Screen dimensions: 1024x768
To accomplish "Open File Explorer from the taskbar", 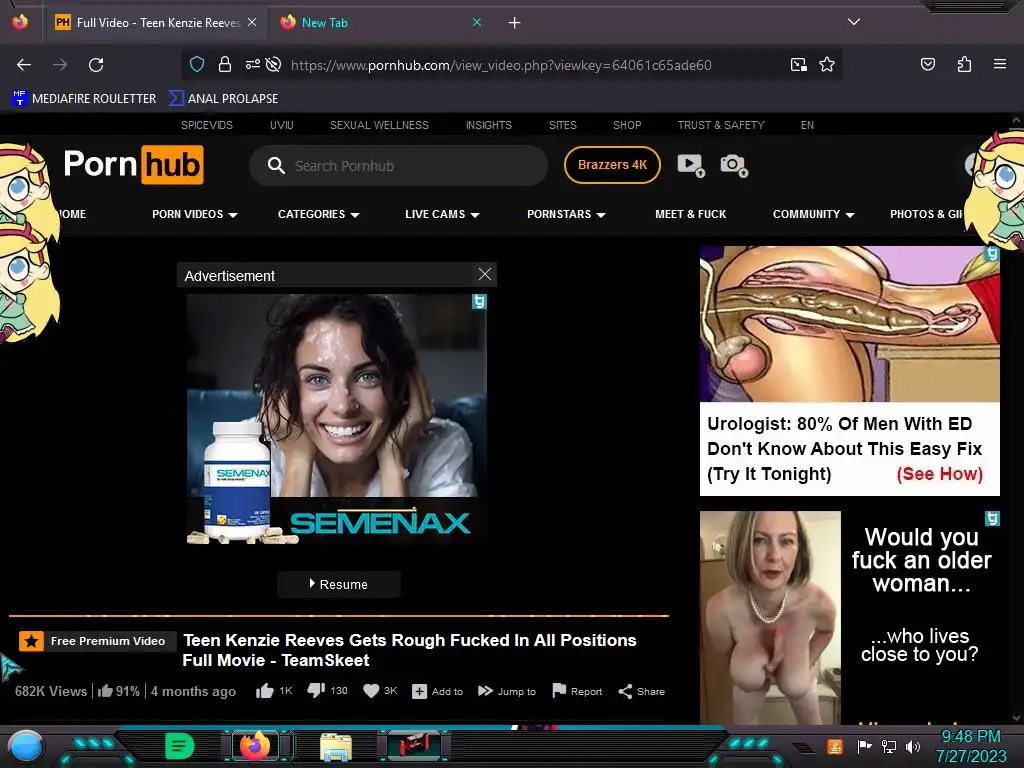I will (x=336, y=747).
